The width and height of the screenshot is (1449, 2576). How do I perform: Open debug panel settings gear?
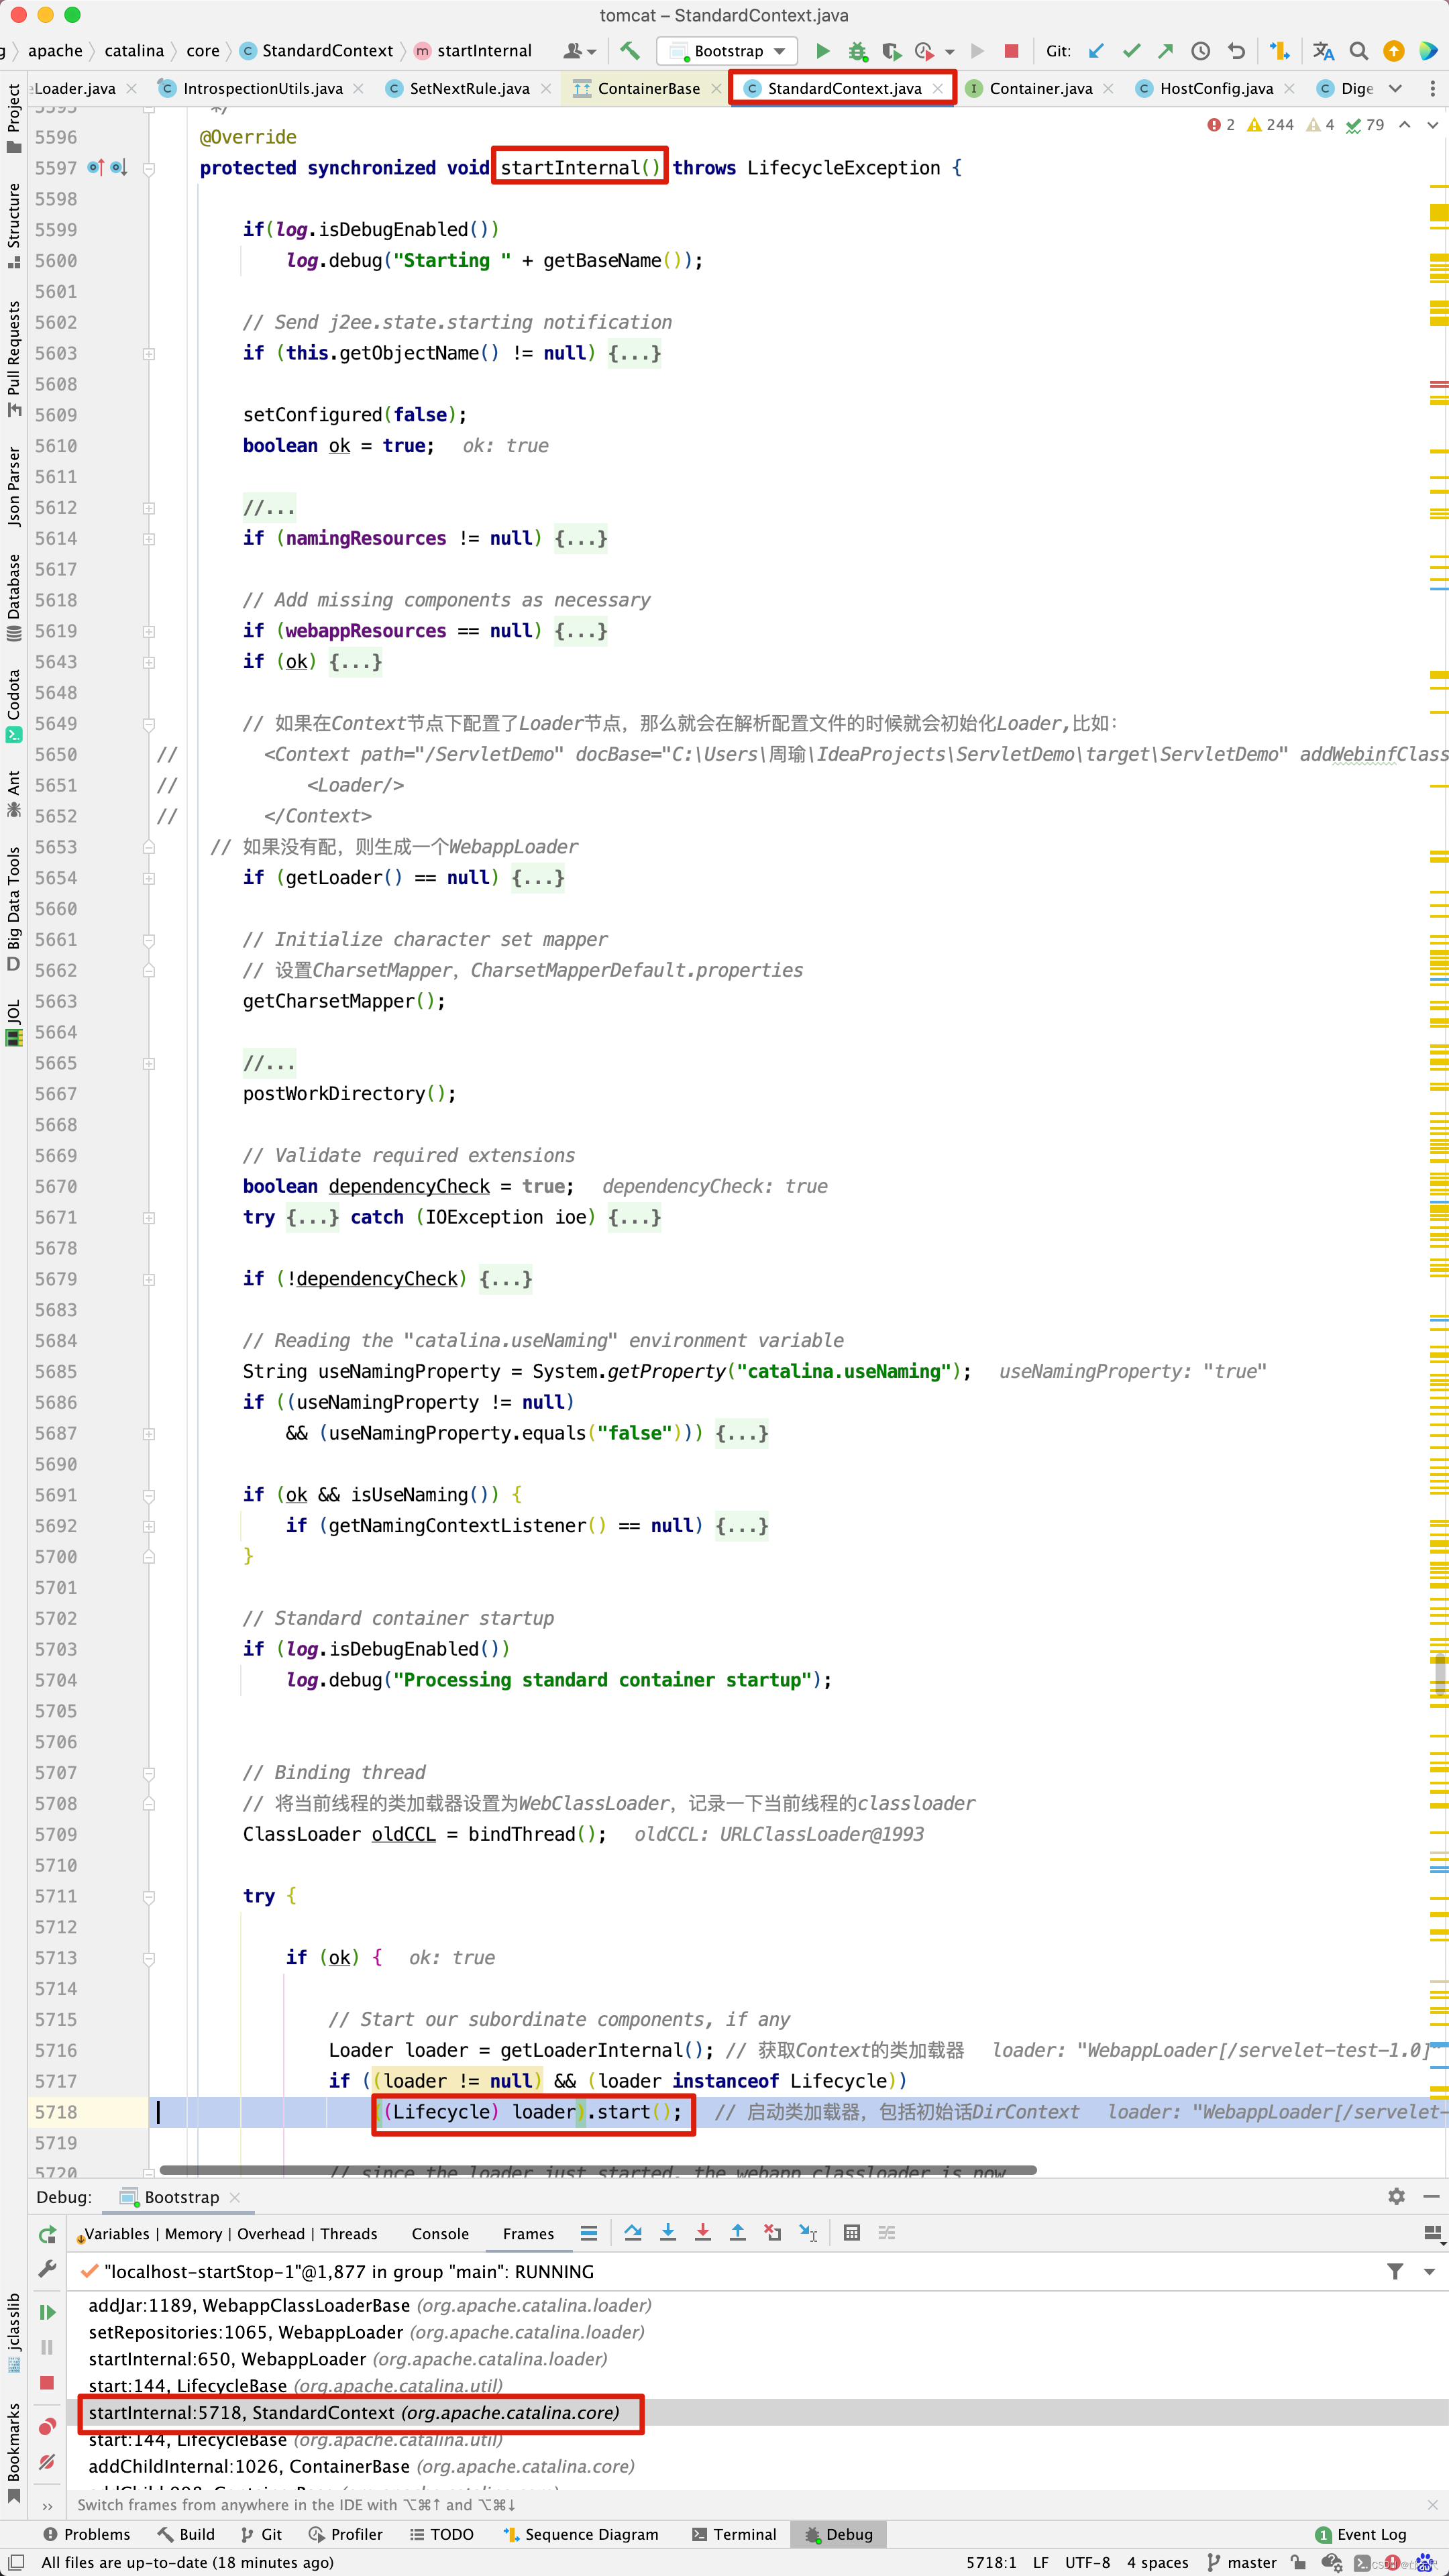pyautogui.click(x=1396, y=2196)
